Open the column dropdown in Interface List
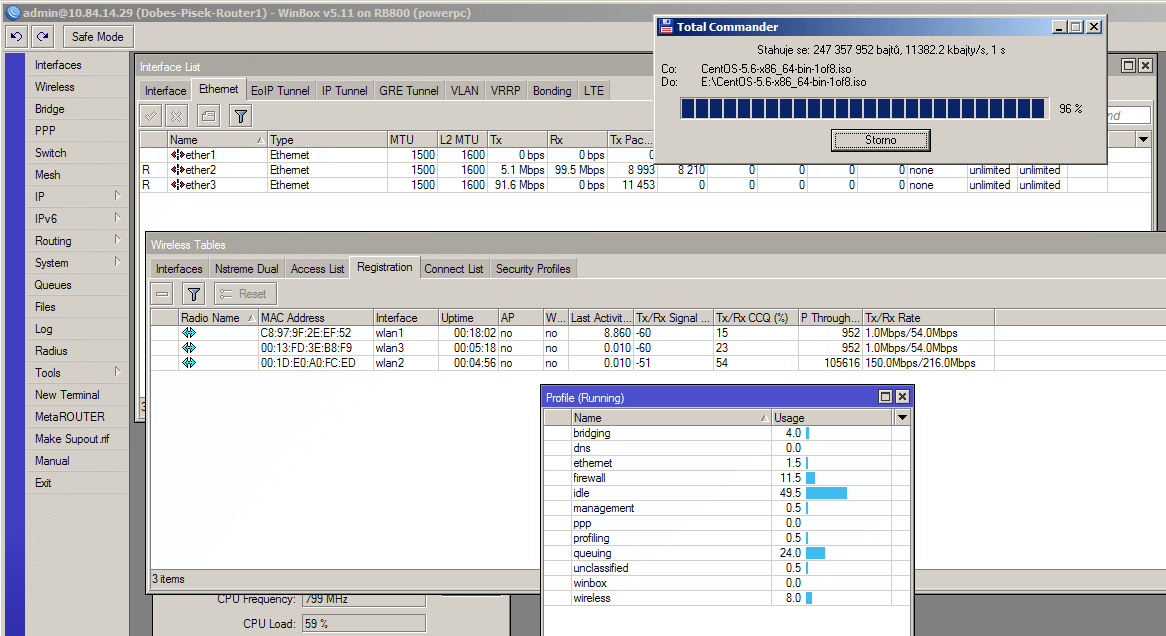This screenshot has width=1166, height=636. pyautogui.click(x=1143, y=139)
